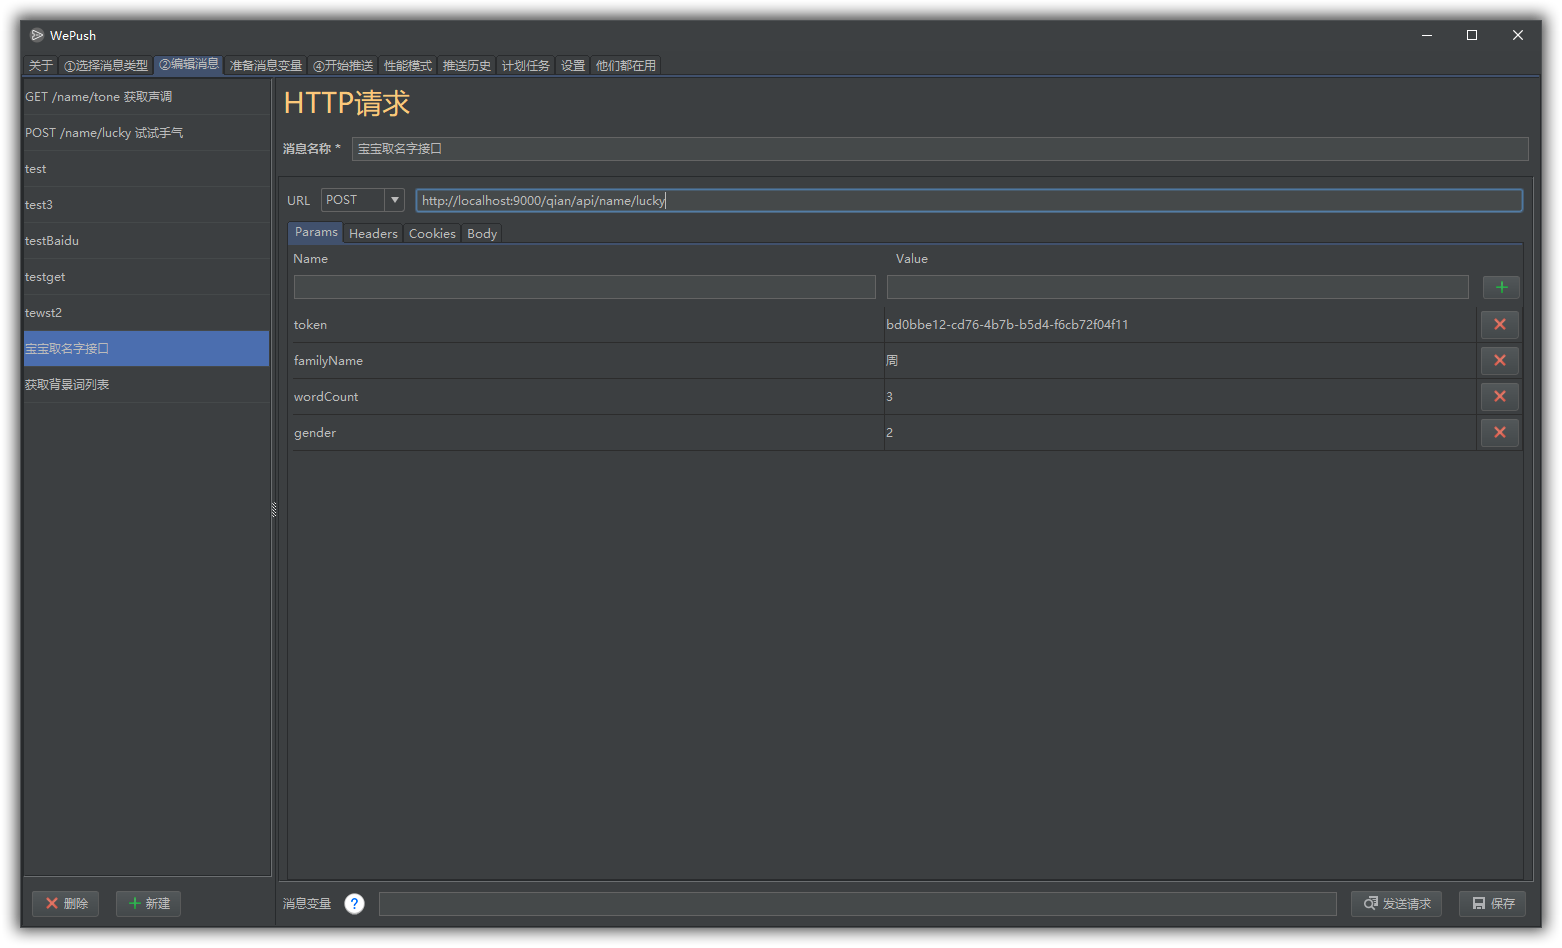Screen dimensions: 1562x948
Task: Select the test3 message
Action: (x=146, y=205)
